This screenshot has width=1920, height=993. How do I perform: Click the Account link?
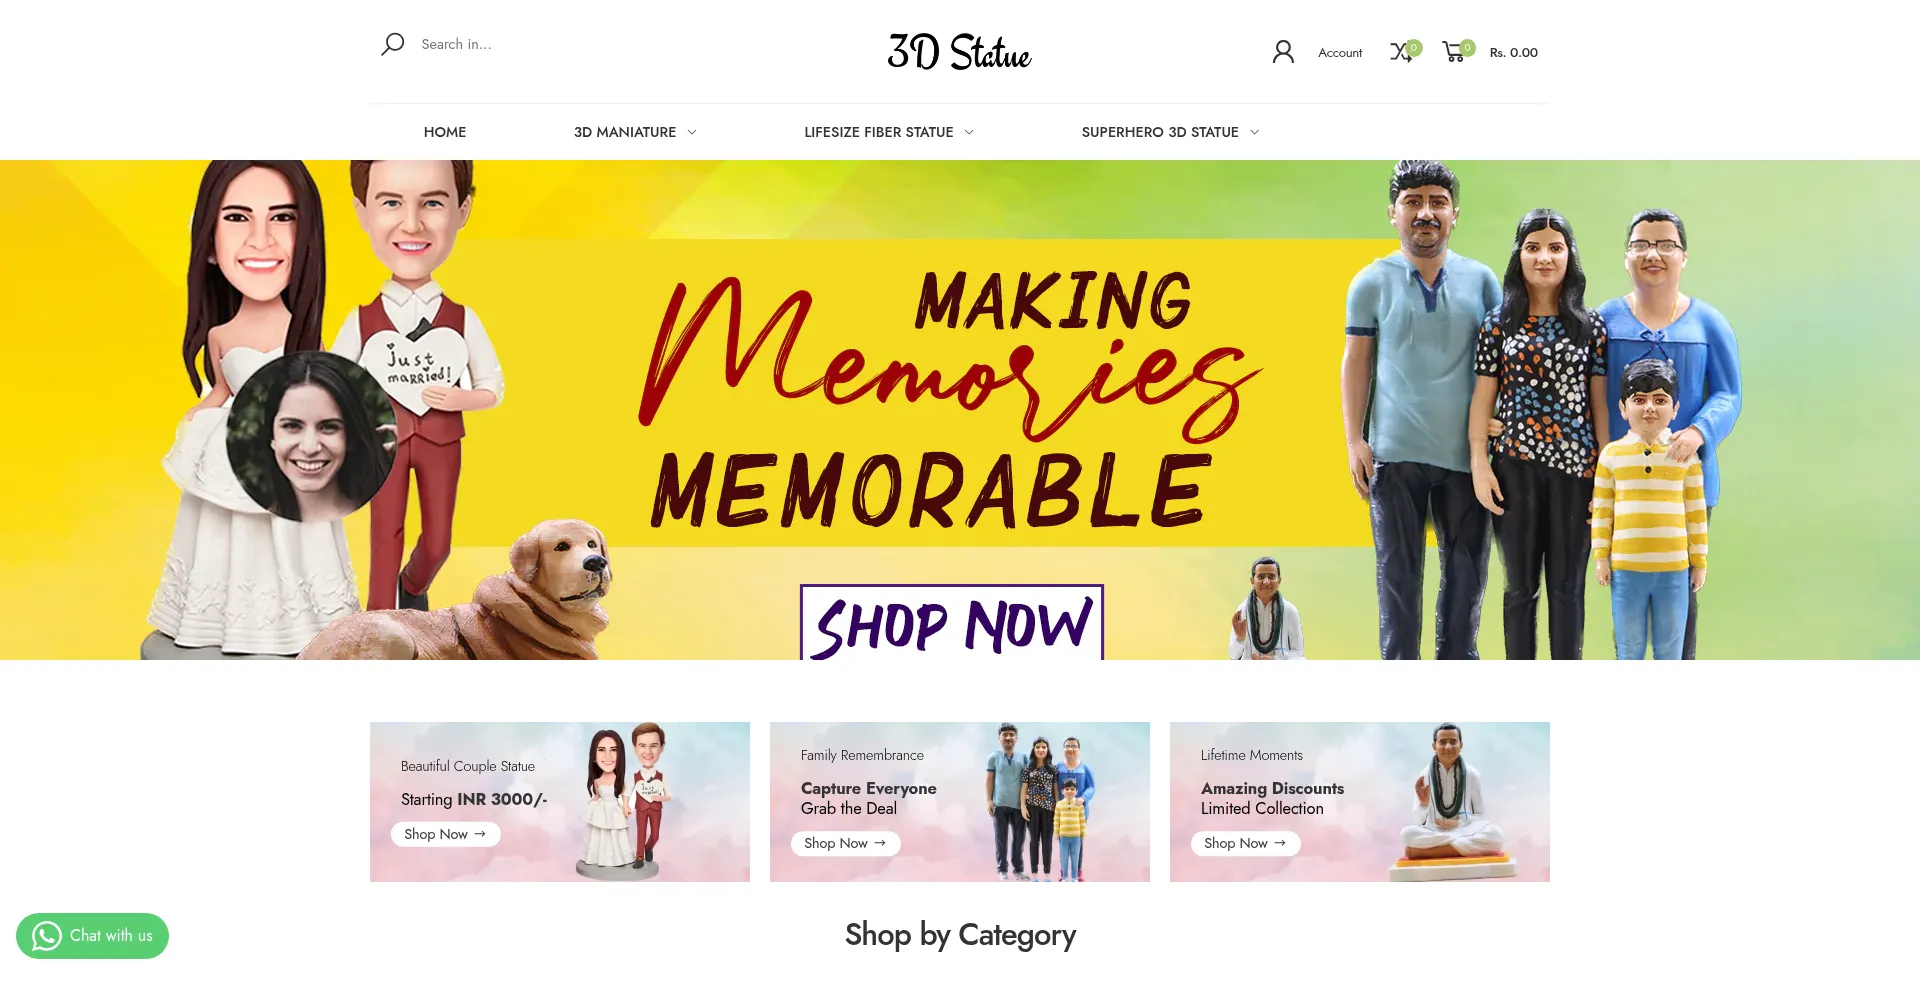[x=1340, y=53]
